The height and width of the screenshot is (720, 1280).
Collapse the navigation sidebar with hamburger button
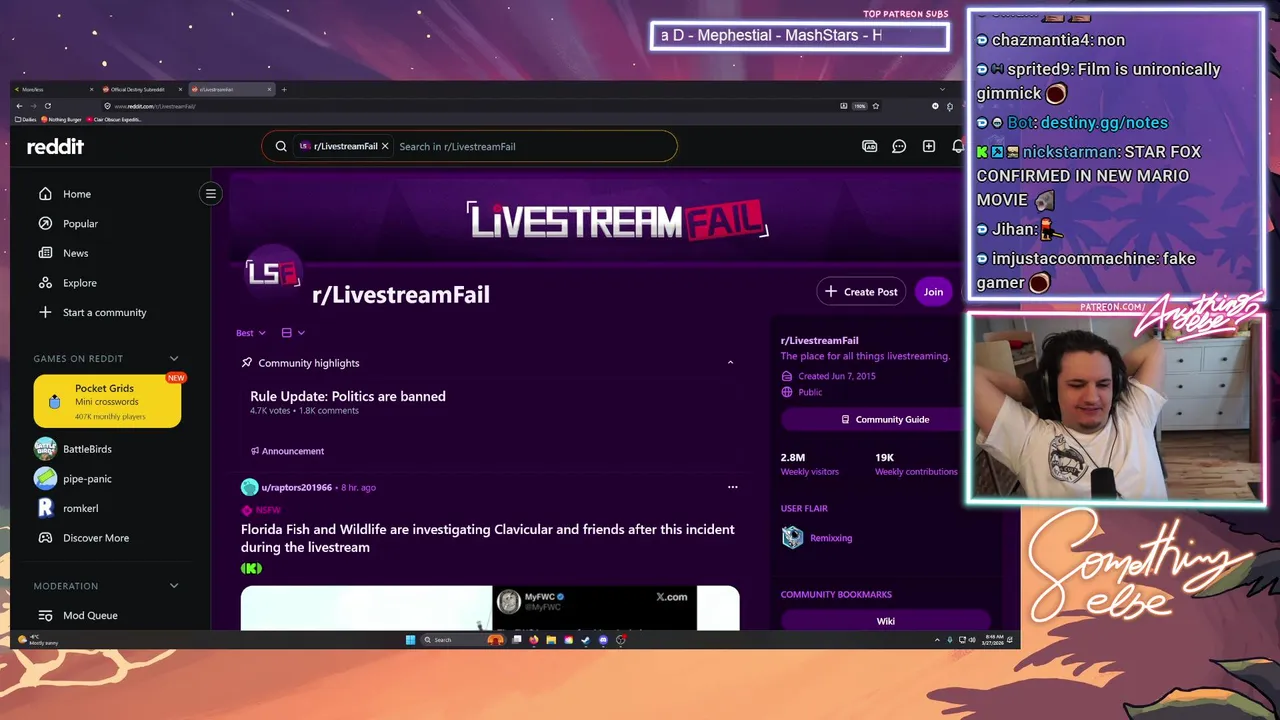point(210,194)
